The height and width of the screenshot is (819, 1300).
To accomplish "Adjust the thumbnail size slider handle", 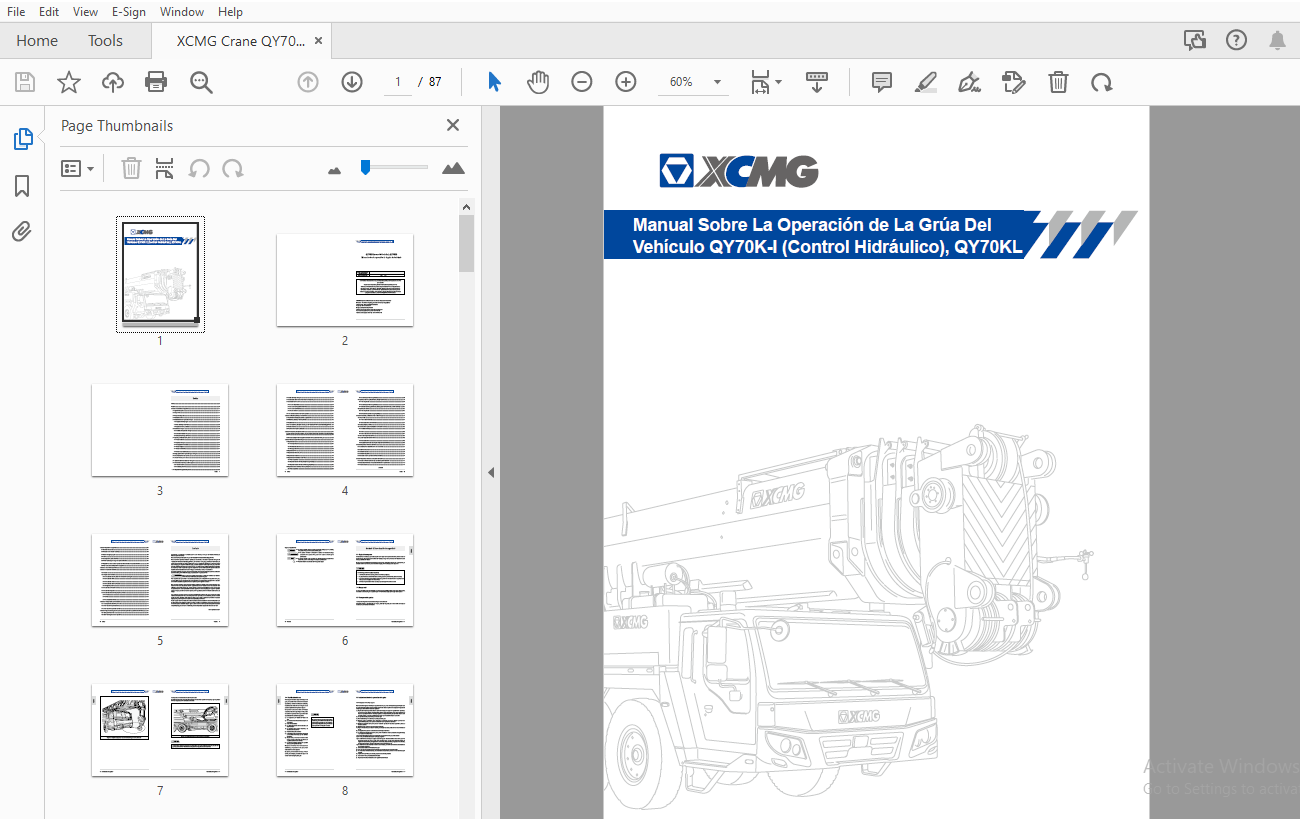I will coord(366,167).
